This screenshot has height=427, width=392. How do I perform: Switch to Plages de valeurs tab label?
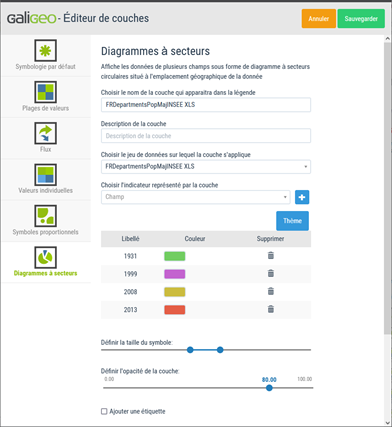coord(46,108)
